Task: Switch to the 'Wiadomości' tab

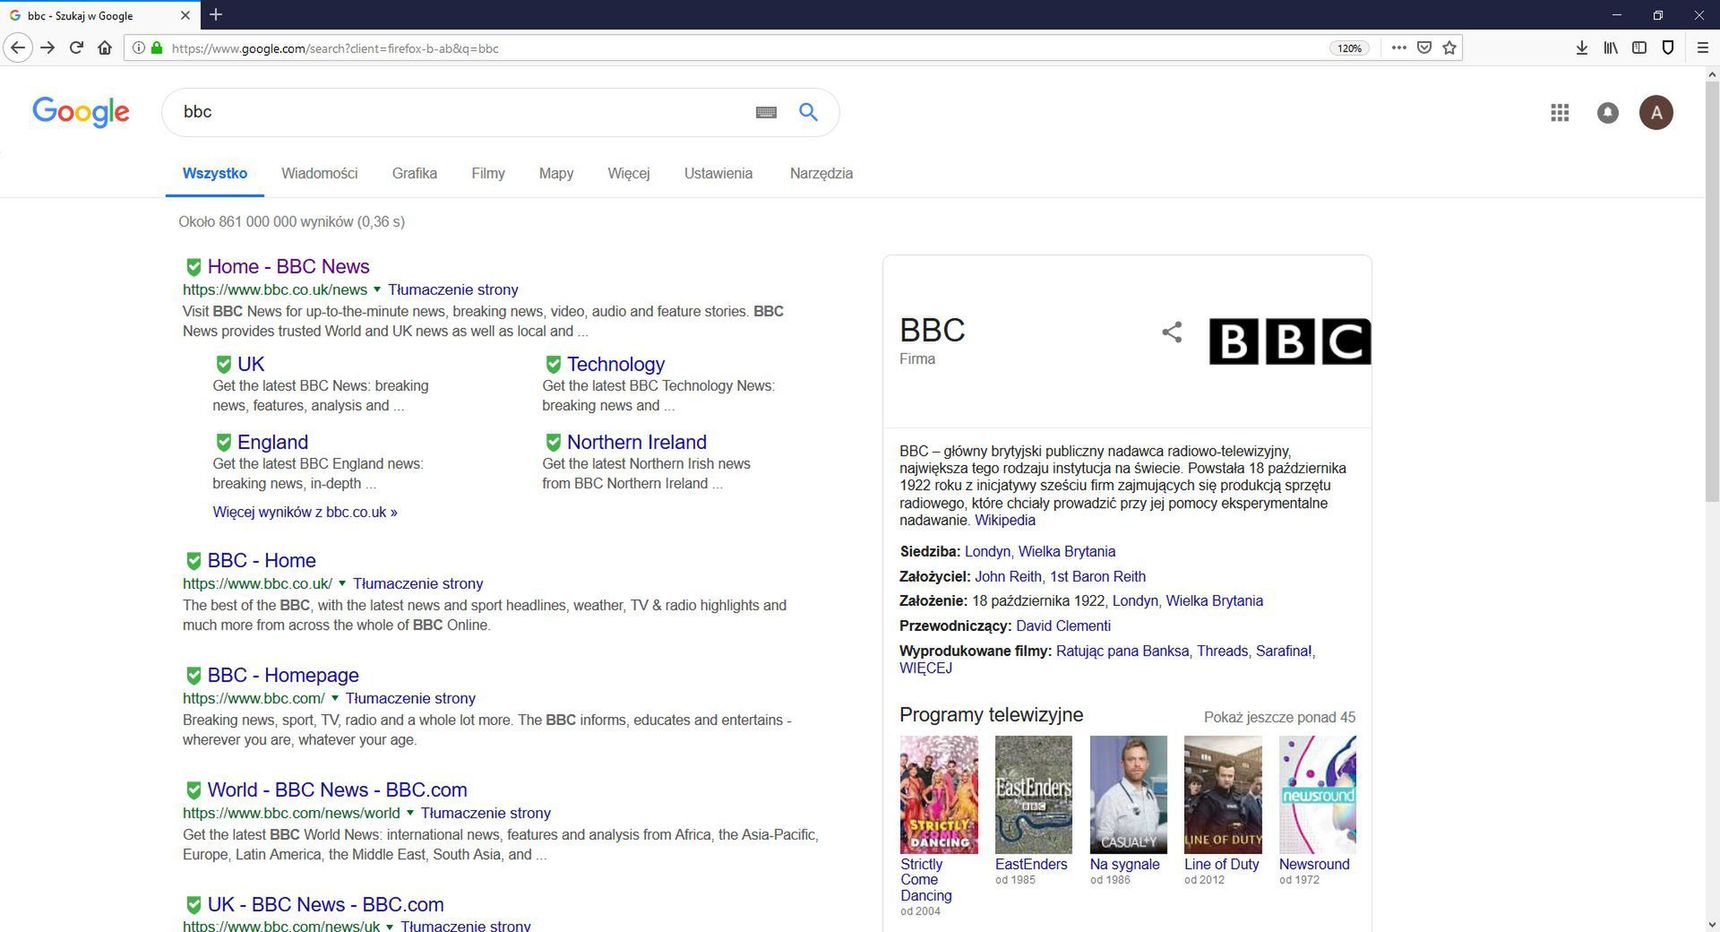Action: [319, 173]
